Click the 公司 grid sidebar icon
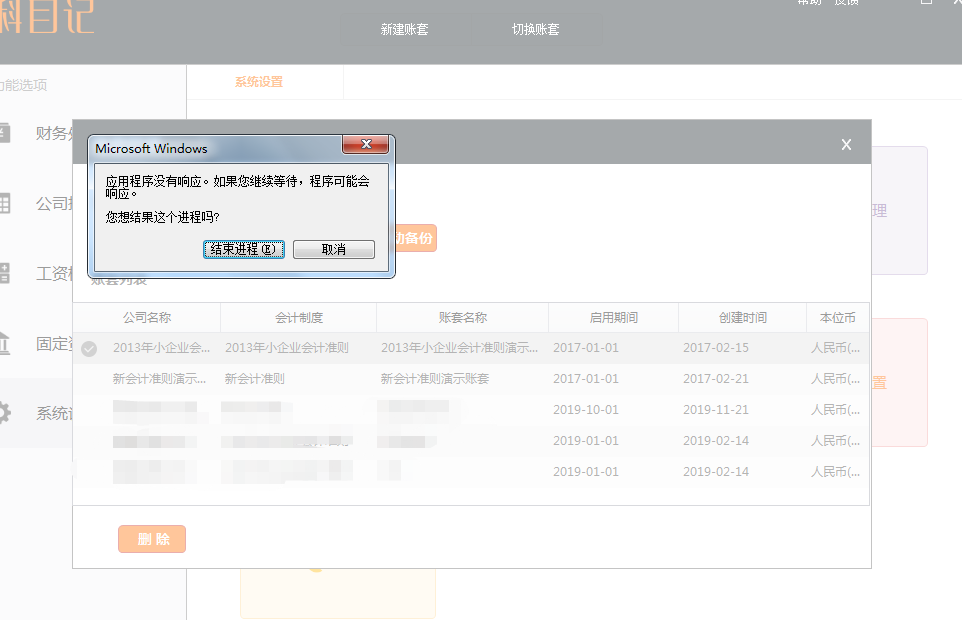Image resolution: width=962 pixels, height=620 pixels. [4, 203]
